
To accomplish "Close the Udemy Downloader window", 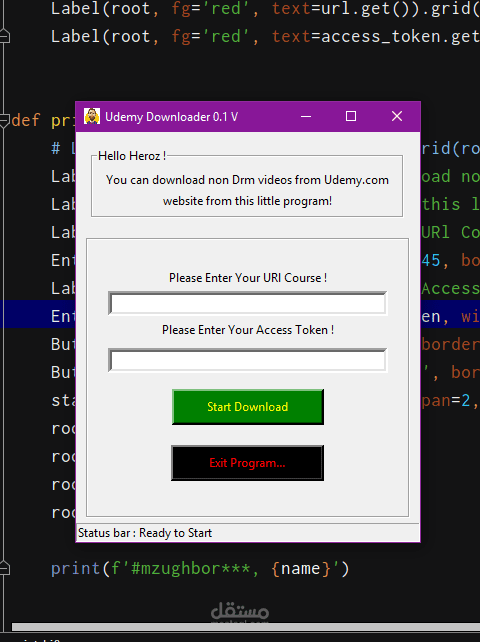I will (397, 116).
